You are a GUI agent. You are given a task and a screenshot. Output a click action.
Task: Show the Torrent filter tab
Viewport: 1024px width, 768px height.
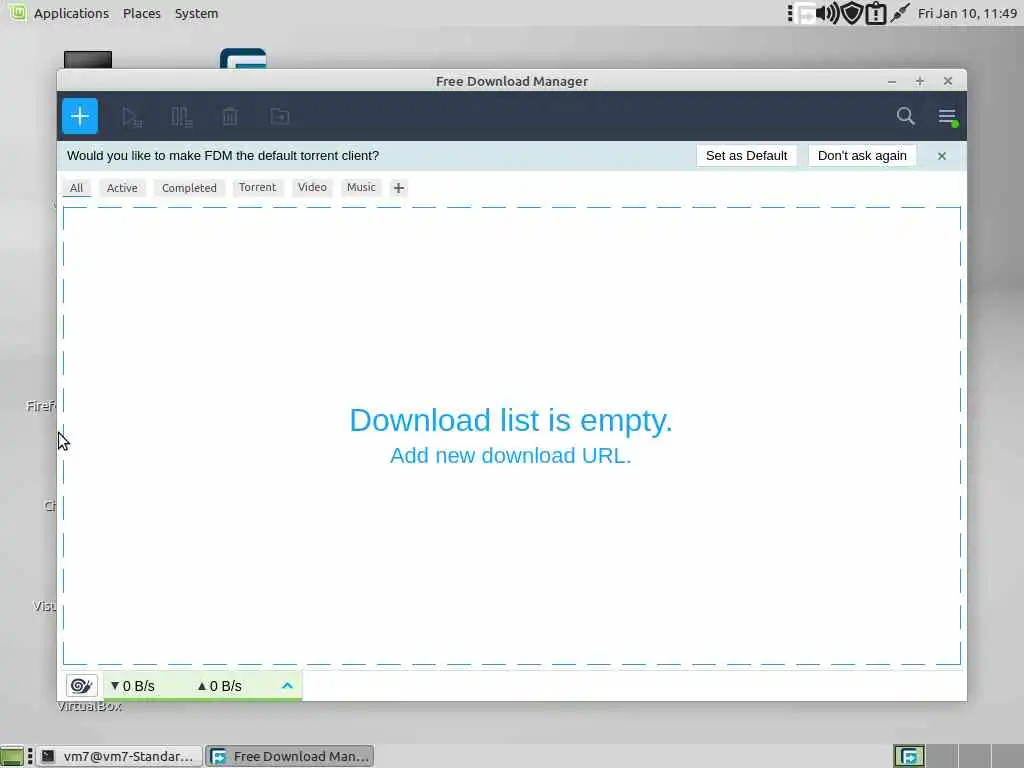coord(257,187)
